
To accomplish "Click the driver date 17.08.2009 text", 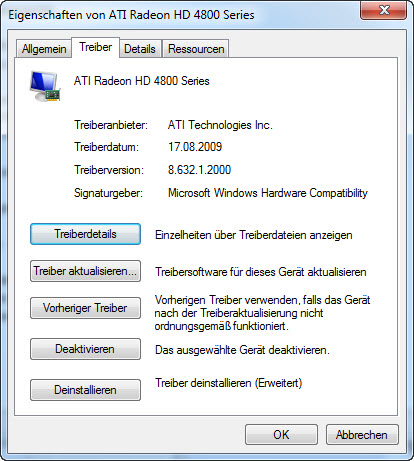I will 195,147.
